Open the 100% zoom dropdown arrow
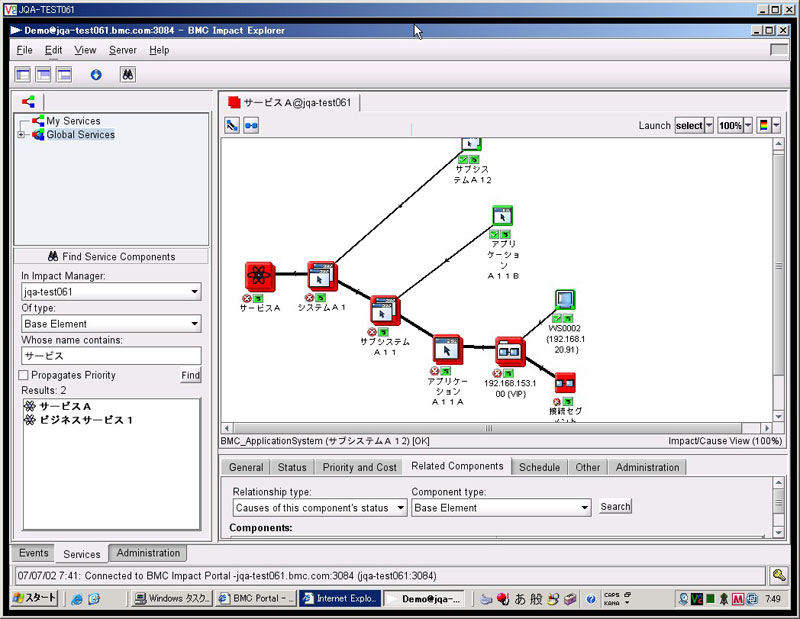This screenshot has height=619, width=800. (x=748, y=126)
